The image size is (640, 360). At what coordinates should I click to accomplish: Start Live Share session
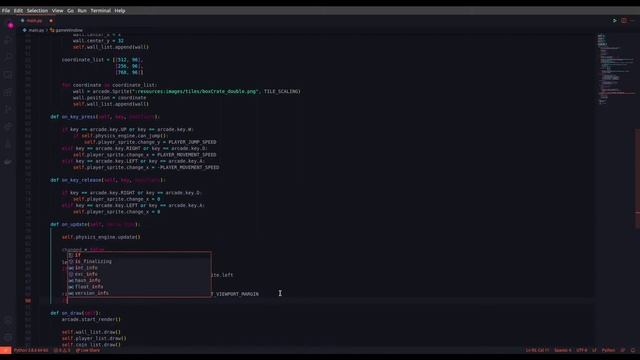(x=88, y=350)
